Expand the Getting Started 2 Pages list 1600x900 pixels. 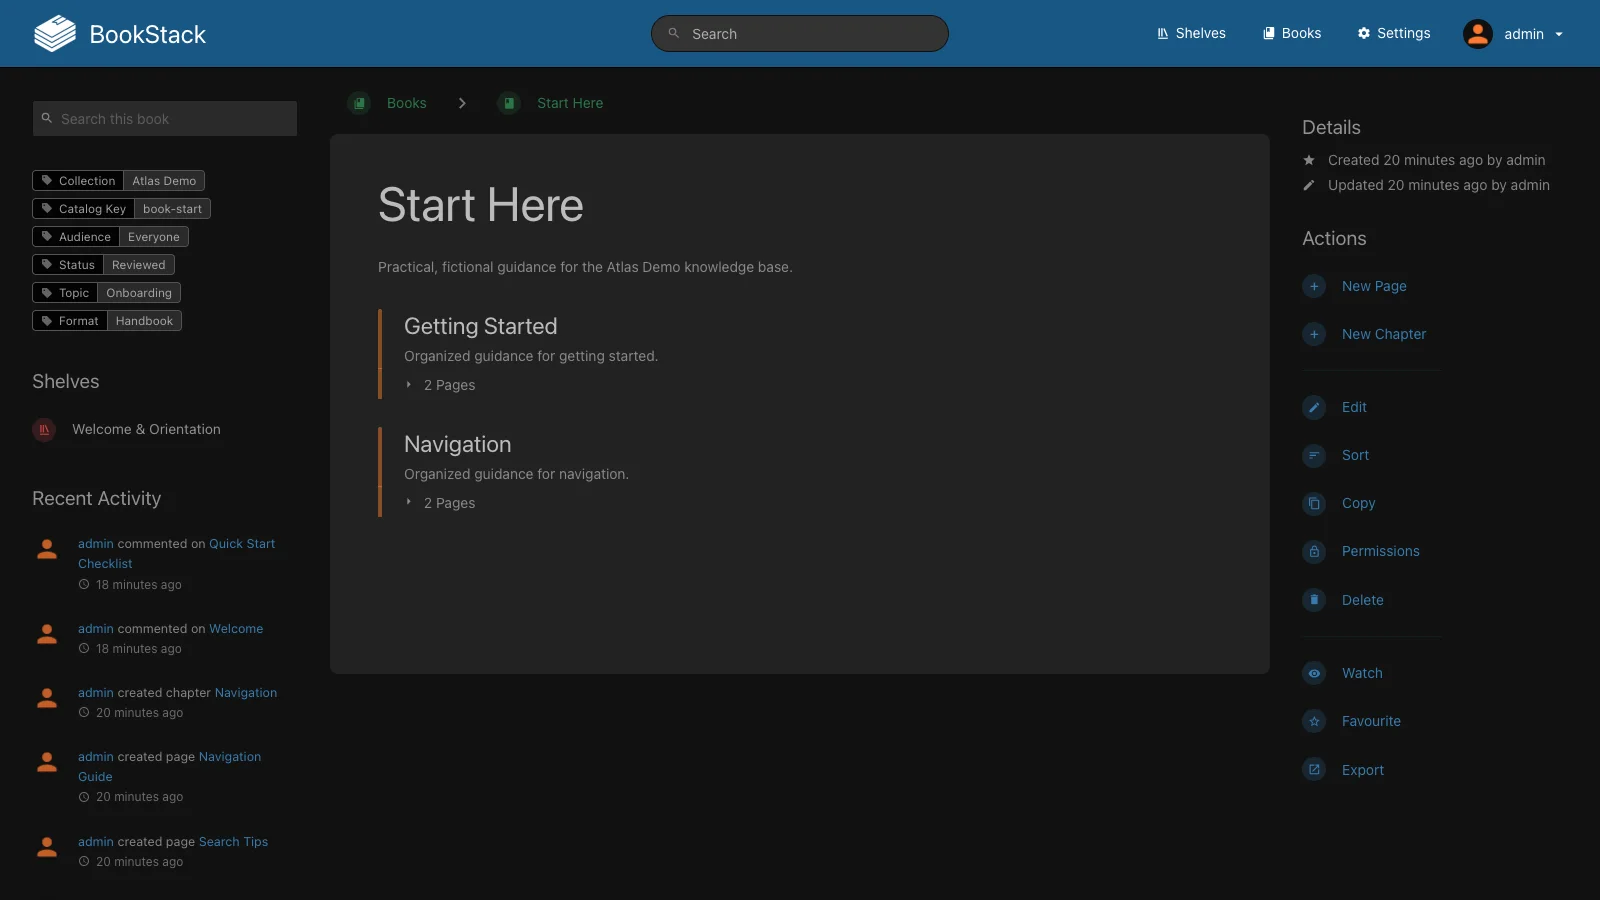tap(440, 385)
